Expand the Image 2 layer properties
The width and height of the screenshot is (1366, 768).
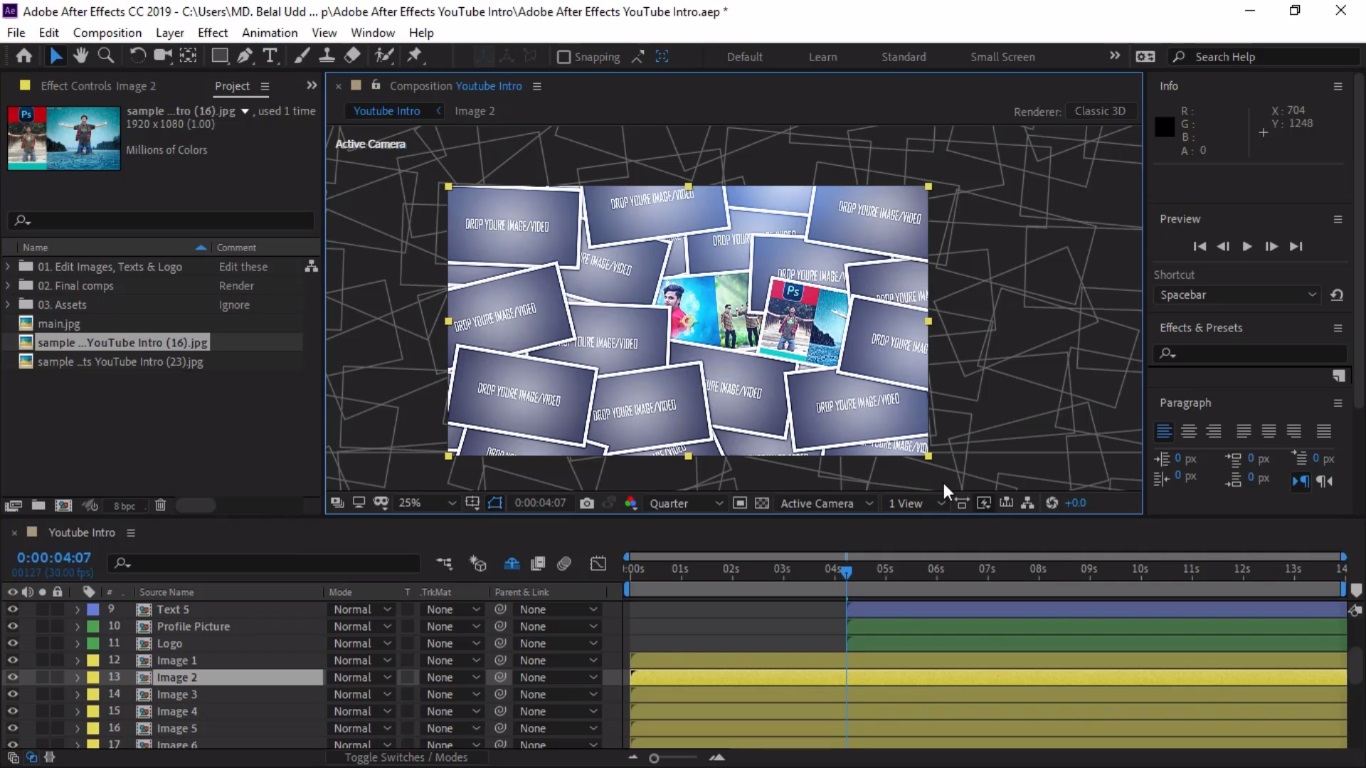pyautogui.click(x=77, y=677)
